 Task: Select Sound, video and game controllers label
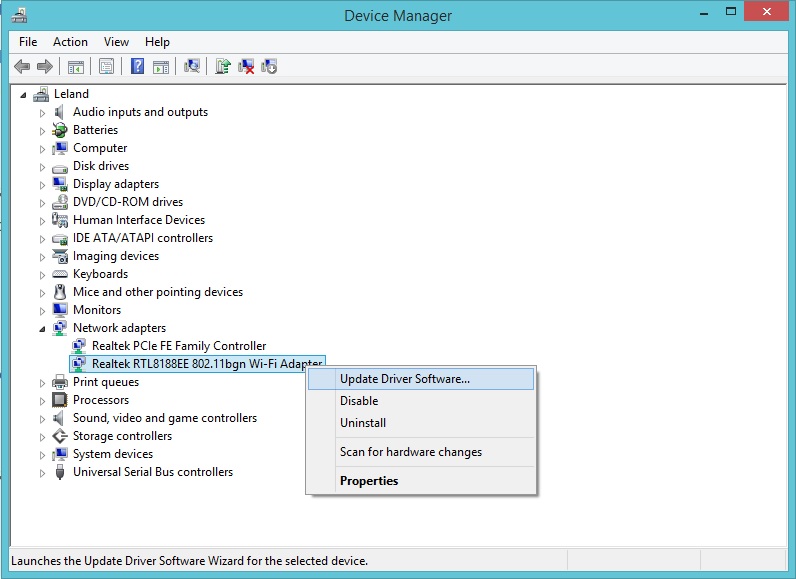click(165, 418)
